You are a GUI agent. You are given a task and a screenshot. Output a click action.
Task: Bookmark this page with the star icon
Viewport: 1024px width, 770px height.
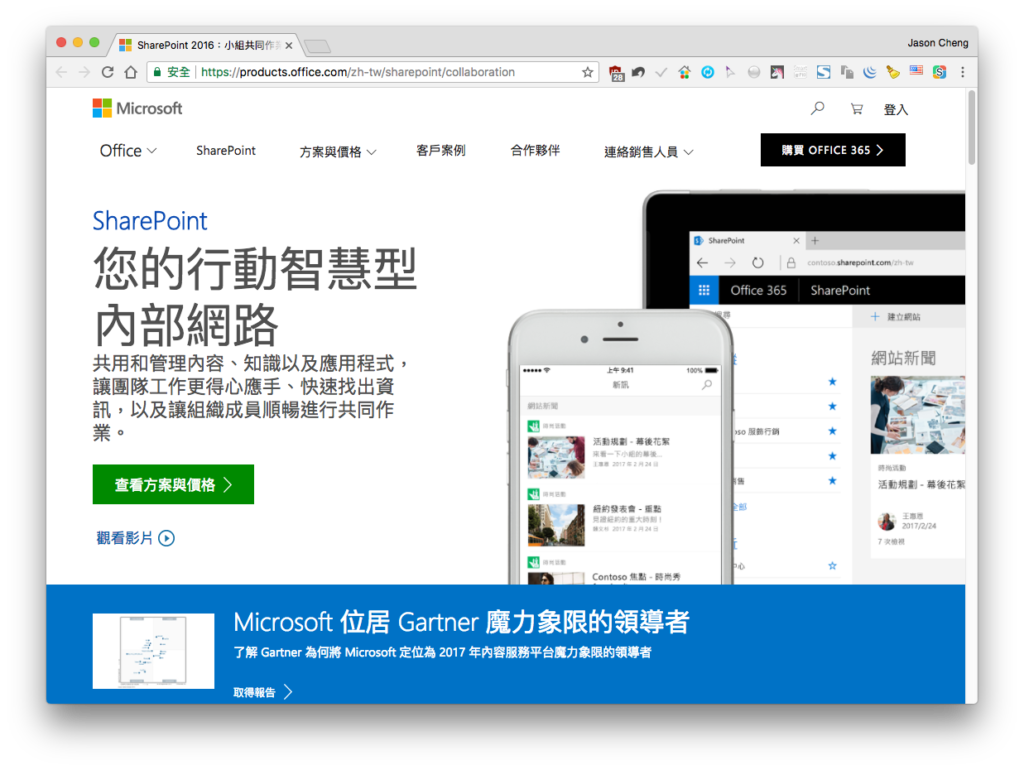click(x=588, y=72)
